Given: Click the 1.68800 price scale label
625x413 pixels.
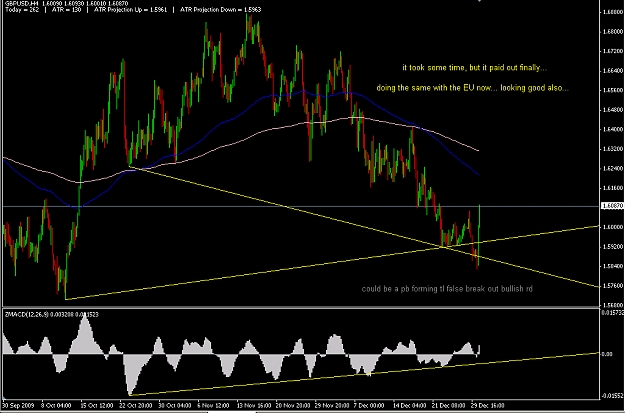Looking at the screenshot, I should coord(613,12).
